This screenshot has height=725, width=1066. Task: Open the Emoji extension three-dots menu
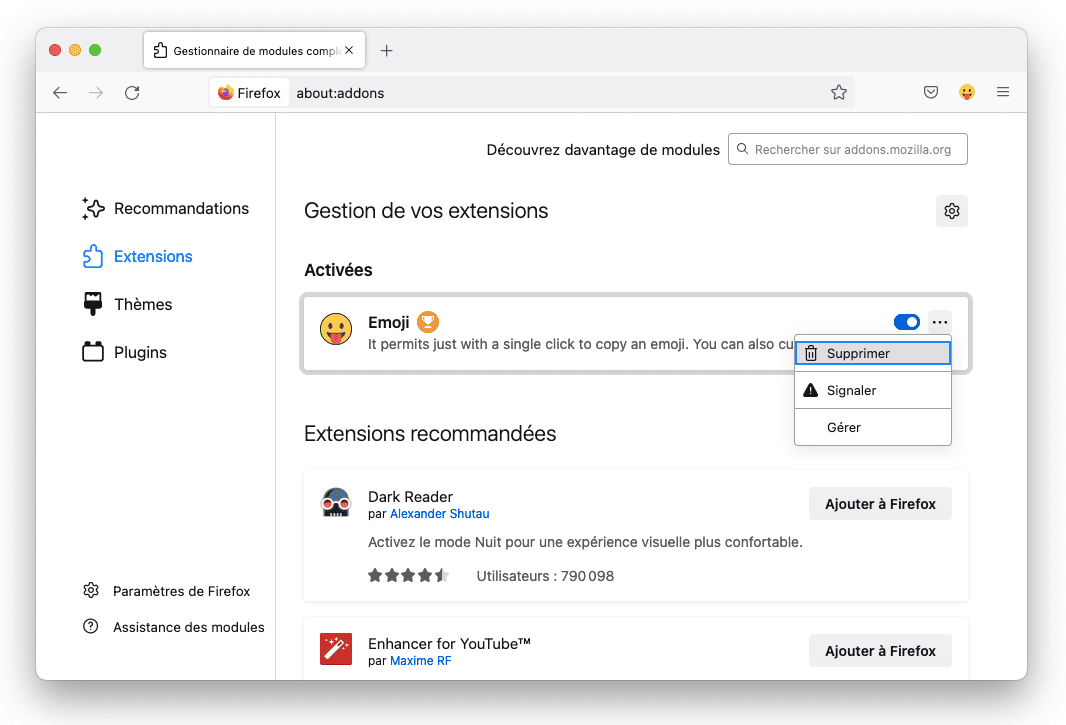[940, 322]
